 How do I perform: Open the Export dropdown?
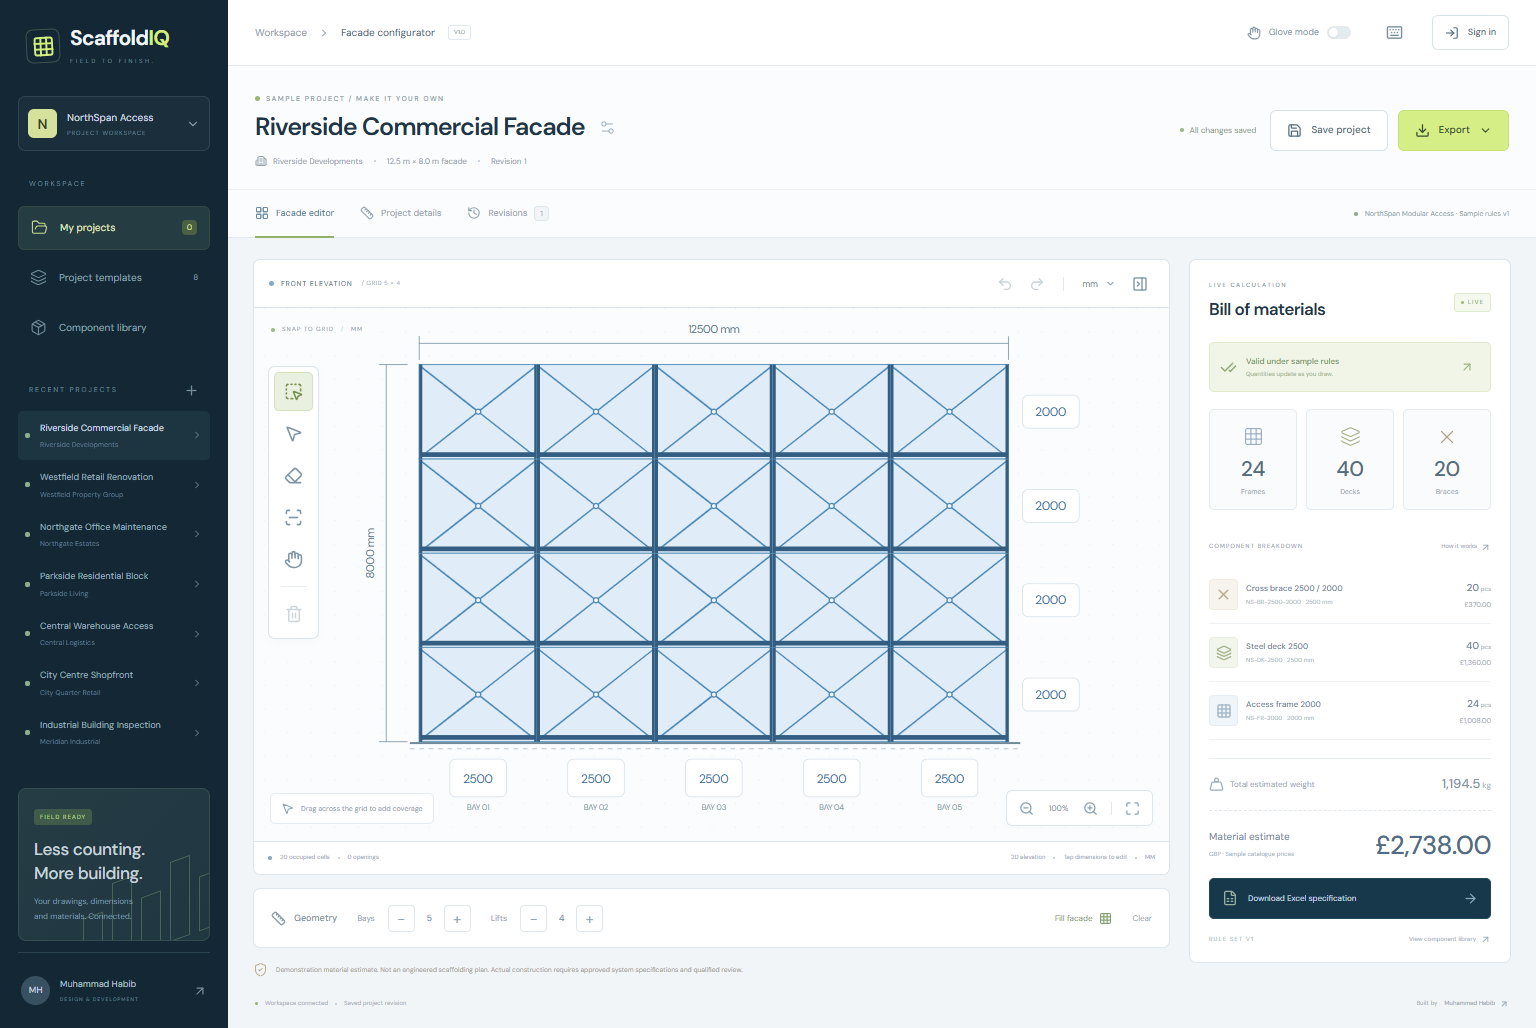coord(1453,131)
